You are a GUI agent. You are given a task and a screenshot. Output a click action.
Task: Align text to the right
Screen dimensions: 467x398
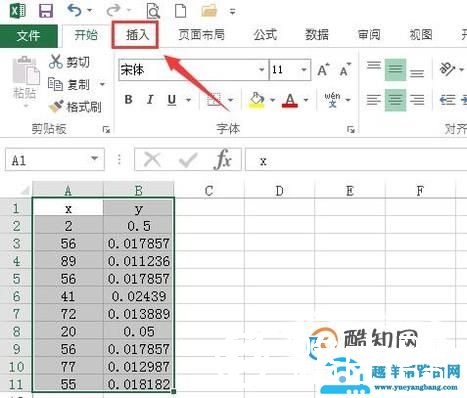click(x=417, y=100)
